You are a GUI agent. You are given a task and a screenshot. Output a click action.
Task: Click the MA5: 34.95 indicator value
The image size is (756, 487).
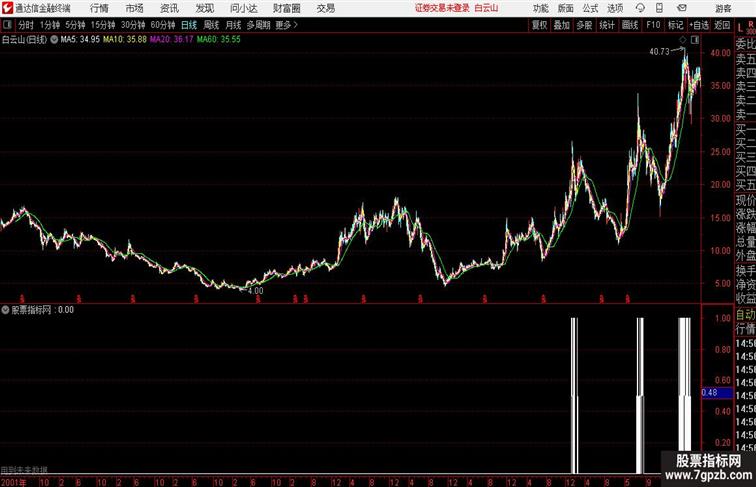(80, 40)
